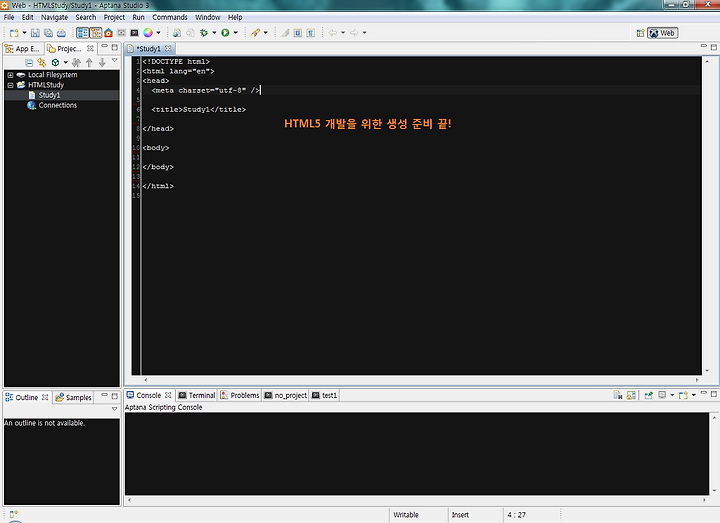The image size is (720, 523).
Task: Click Collapse All icon in Project Explorer
Action: tap(29, 62)
